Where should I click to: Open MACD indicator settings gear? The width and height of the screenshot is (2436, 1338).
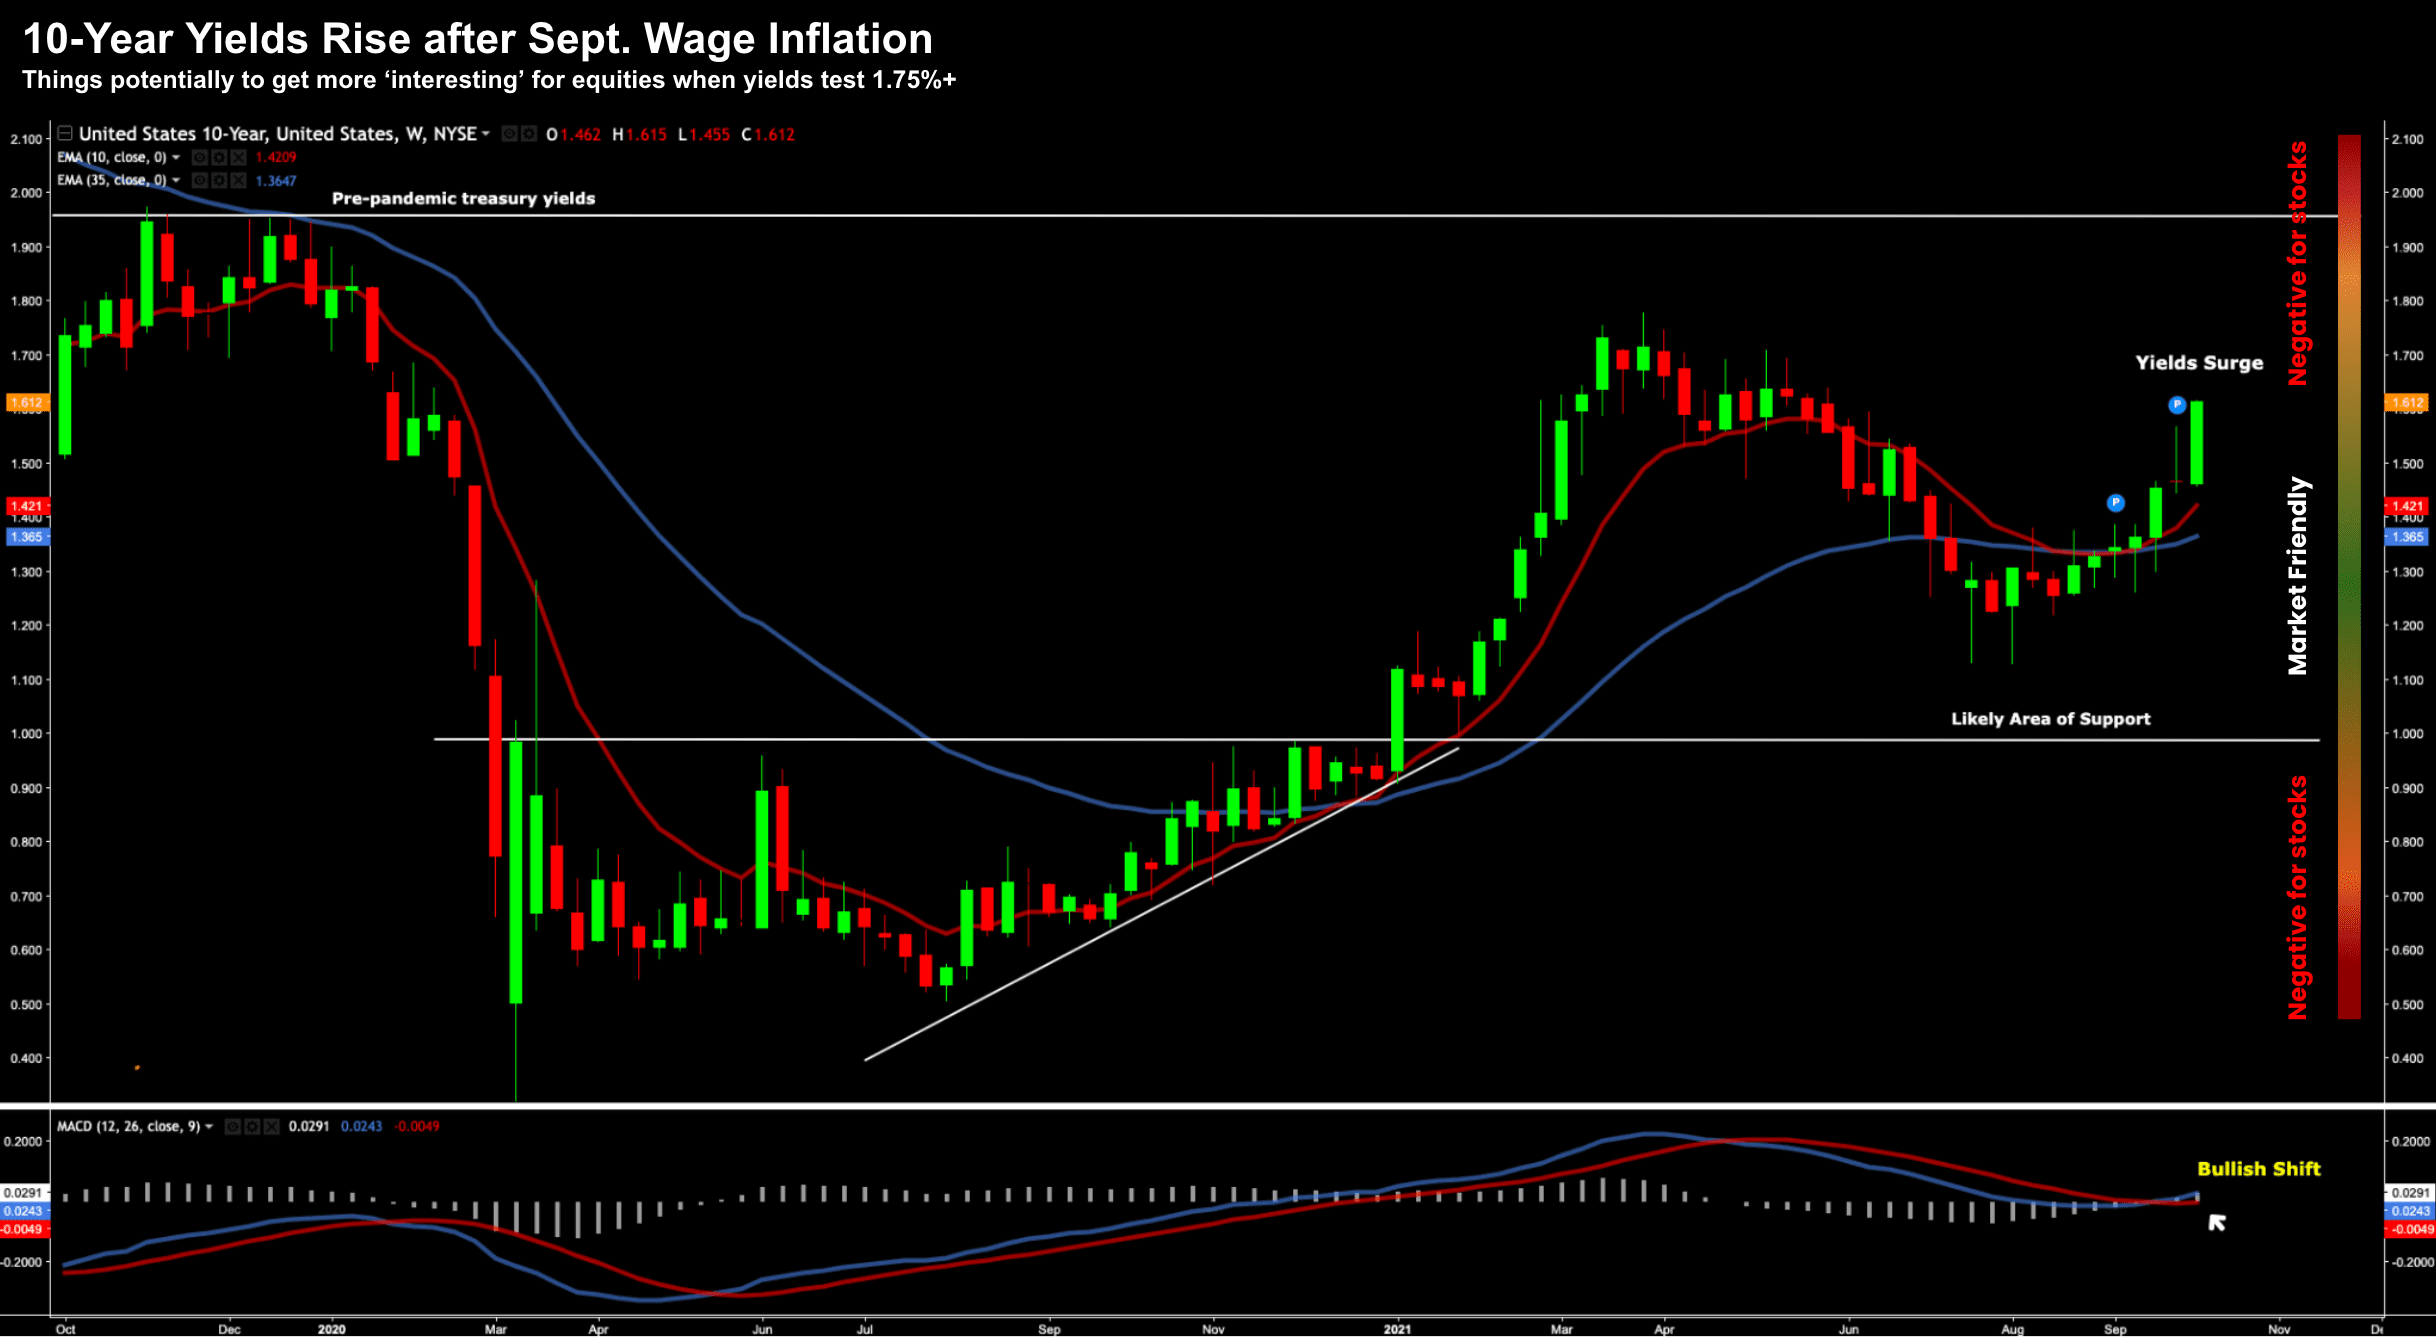tap(252, 1126)
